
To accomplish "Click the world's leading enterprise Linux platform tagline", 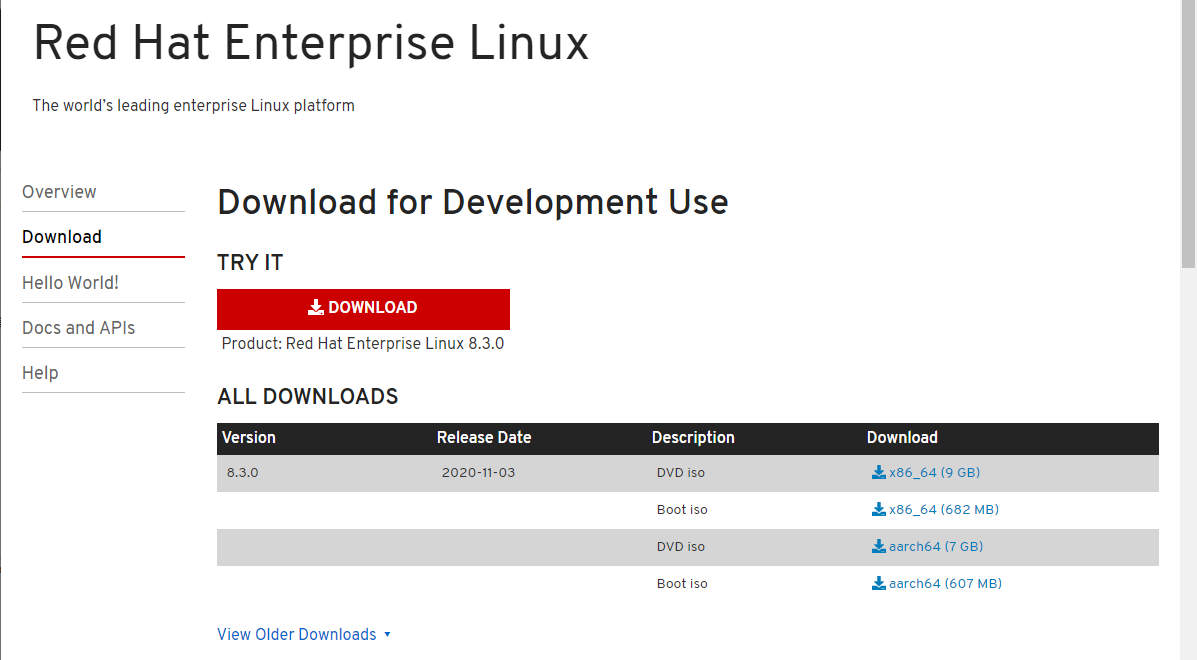I will point(193,106).
